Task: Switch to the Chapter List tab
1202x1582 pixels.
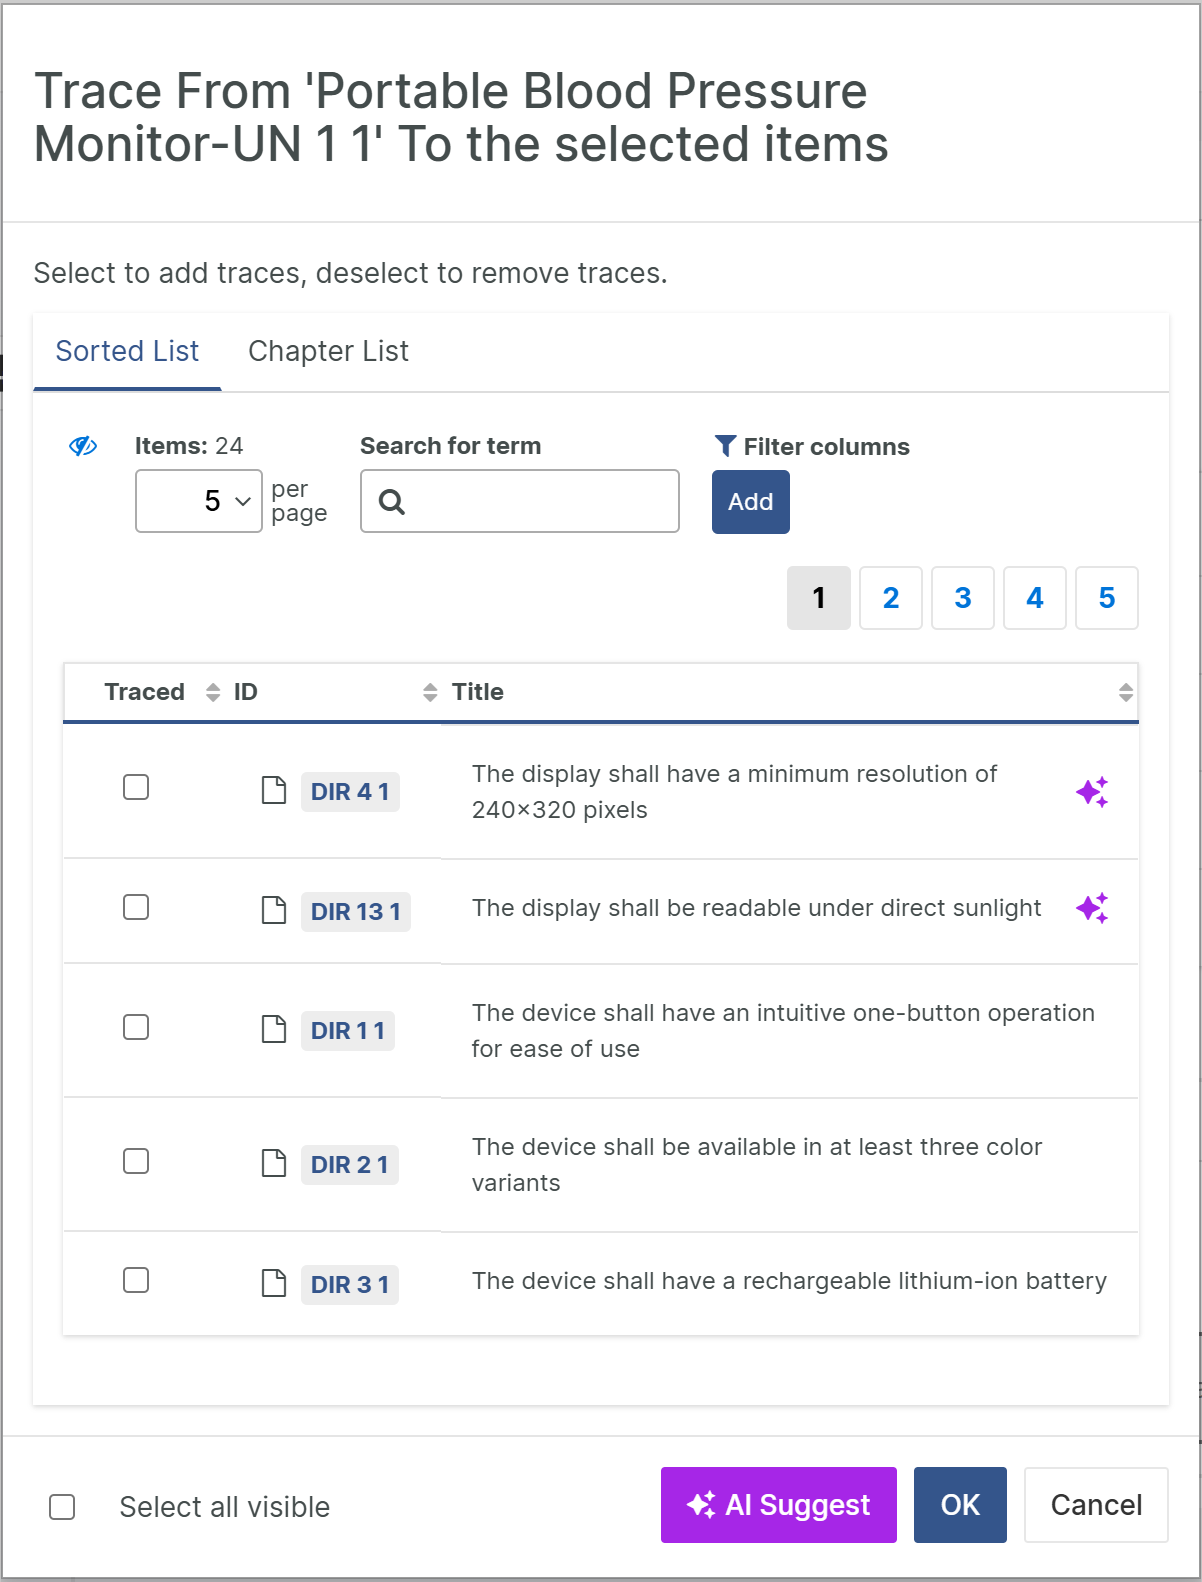Action: (328, 351)
